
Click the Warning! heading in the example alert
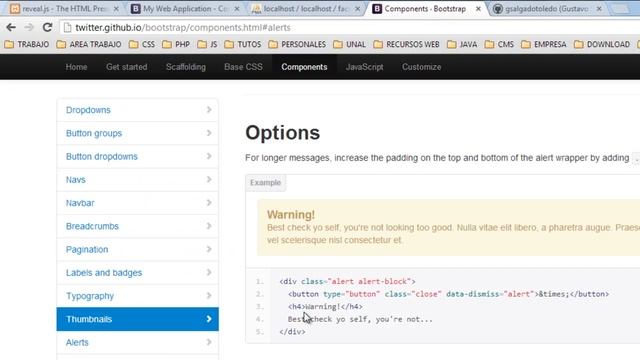[x=291, y=215]
